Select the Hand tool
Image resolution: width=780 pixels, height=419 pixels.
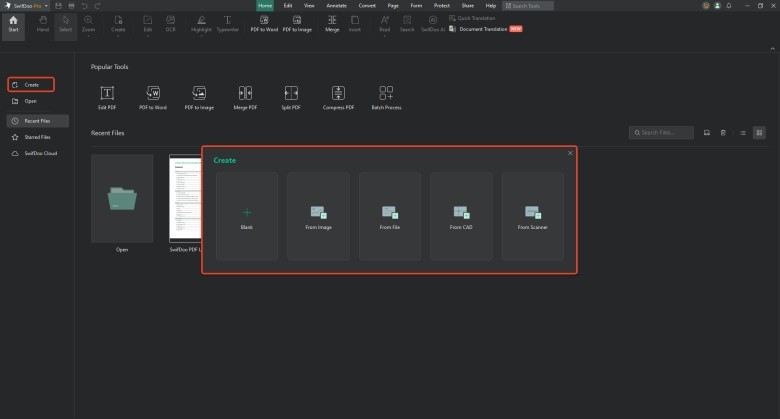tap(43, 24)
